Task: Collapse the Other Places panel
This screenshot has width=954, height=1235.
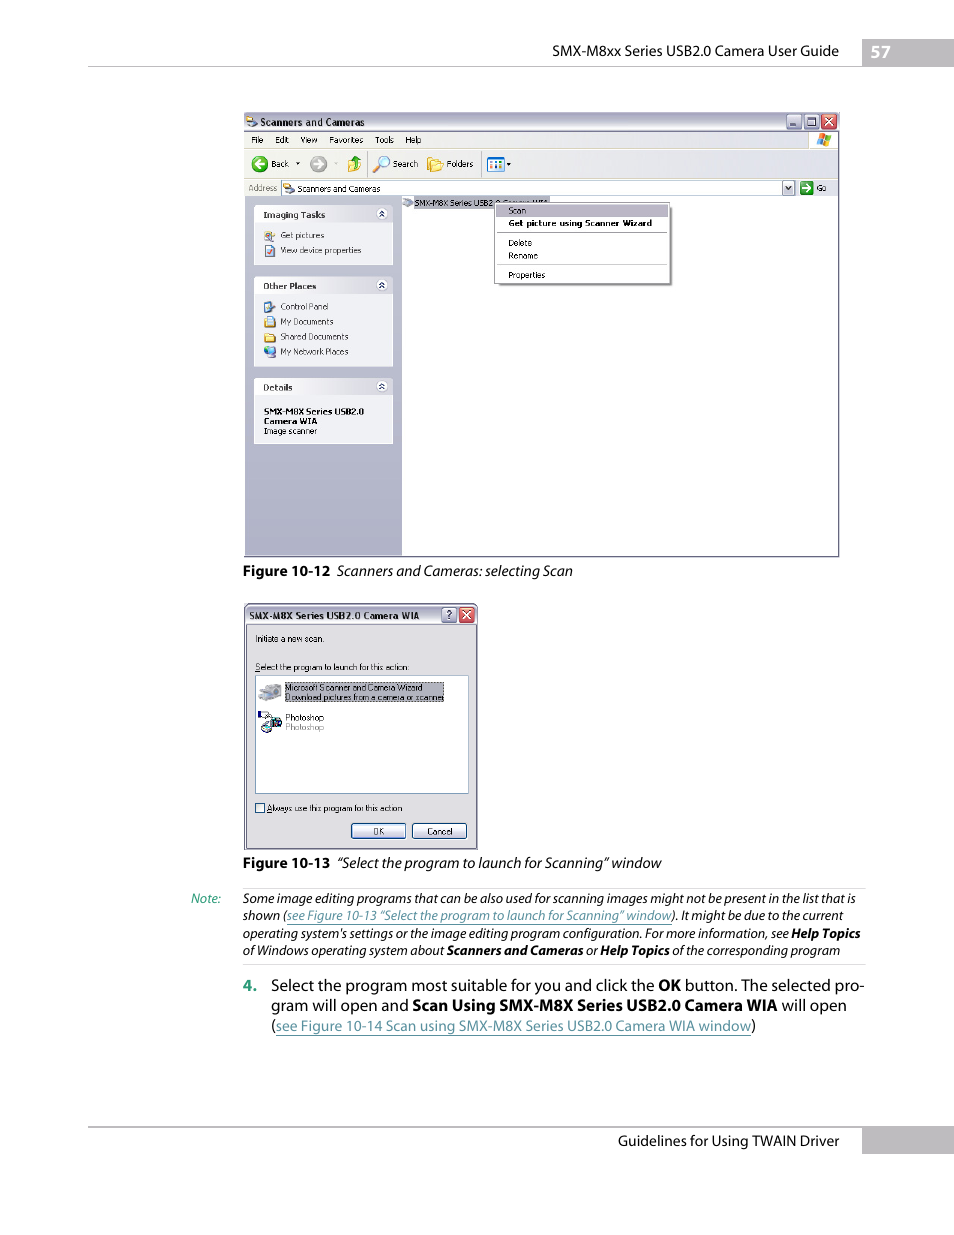Action: tap(381, 285)
